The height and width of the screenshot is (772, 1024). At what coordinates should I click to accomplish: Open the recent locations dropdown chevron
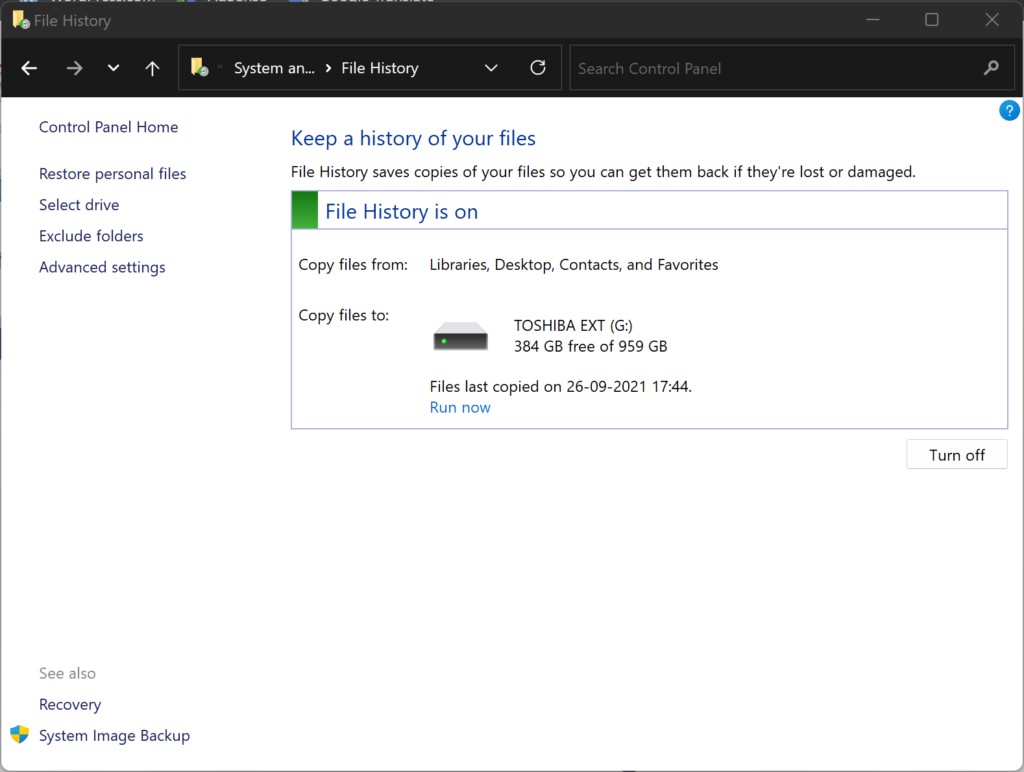(x=113, y=68)
